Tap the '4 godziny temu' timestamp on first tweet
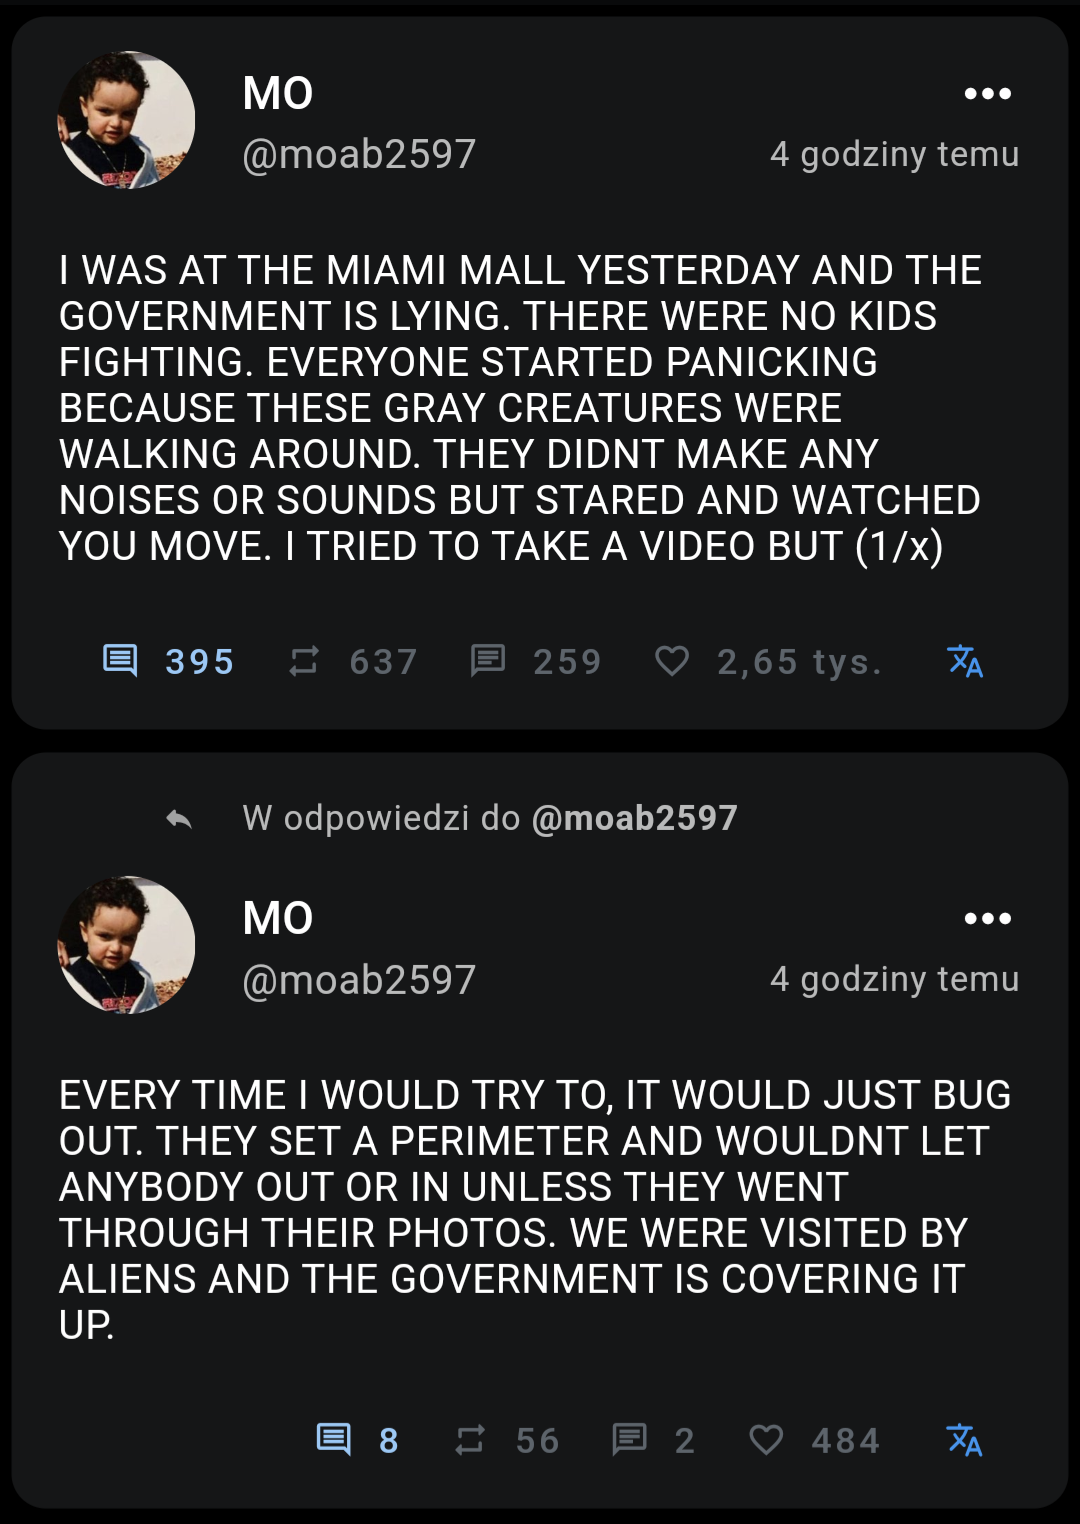 (x=894, y=154)
